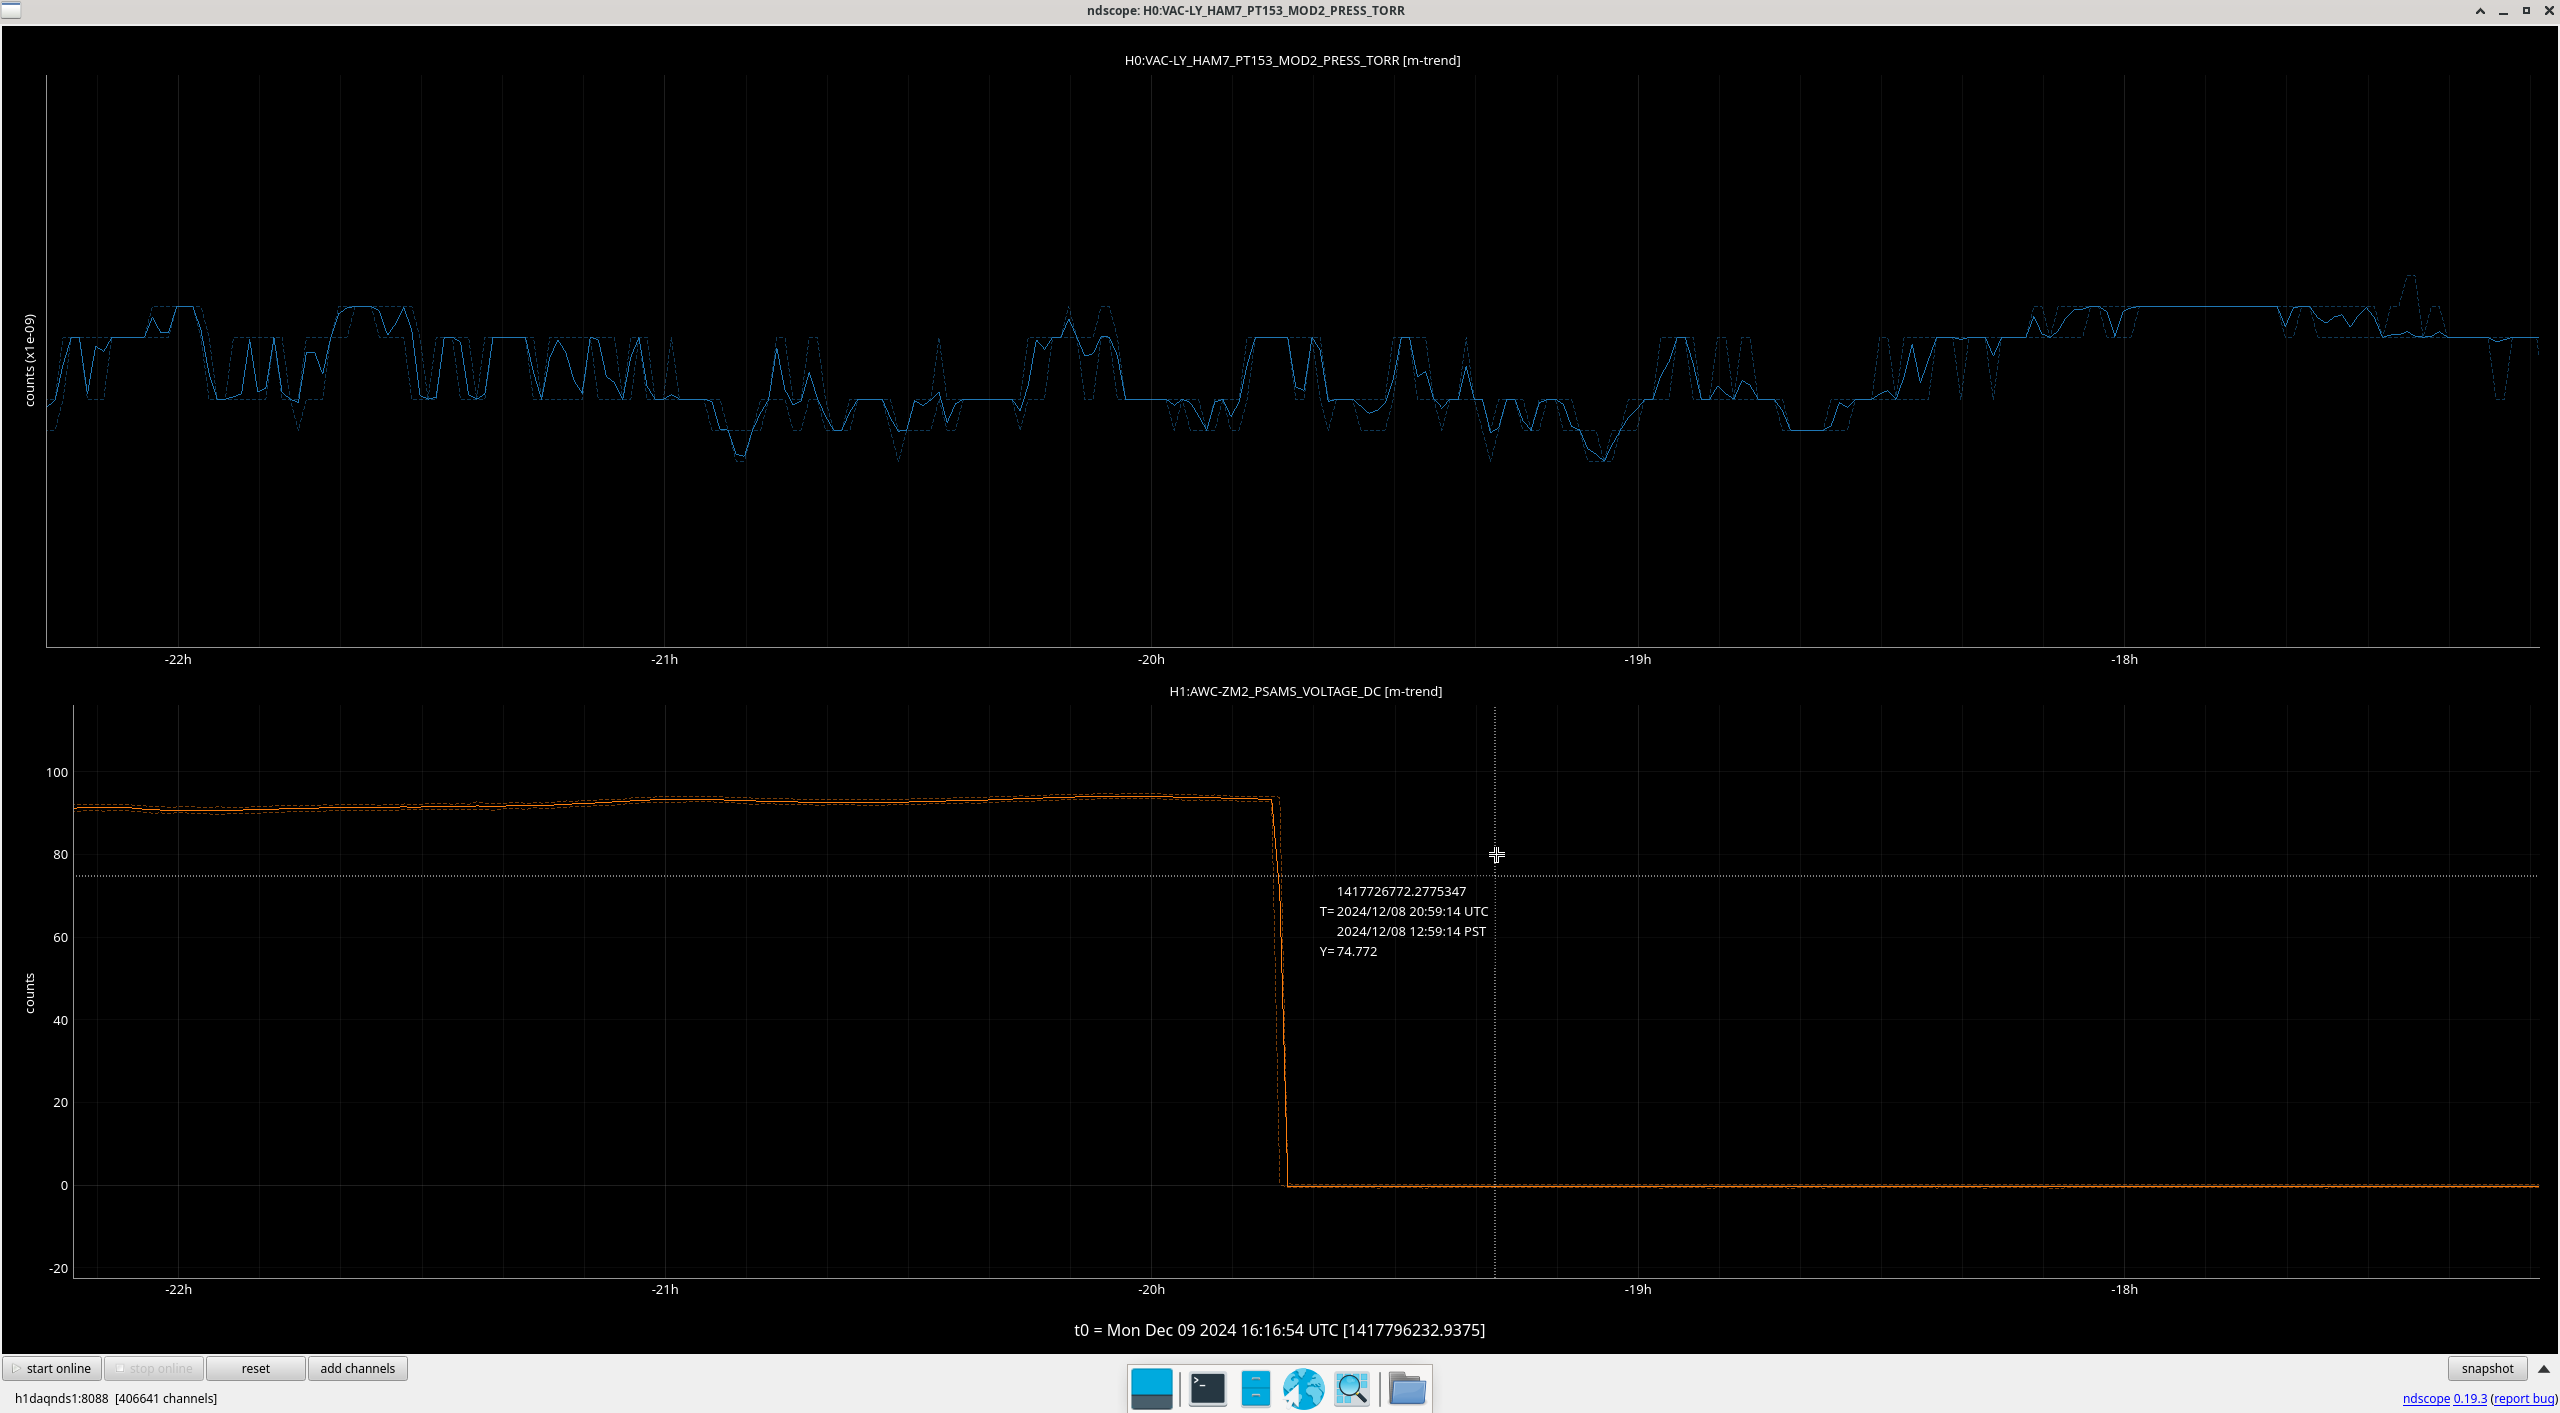Click the counts (x1e-09) y-axis label

pyautogui.click(x=29, y=360)
